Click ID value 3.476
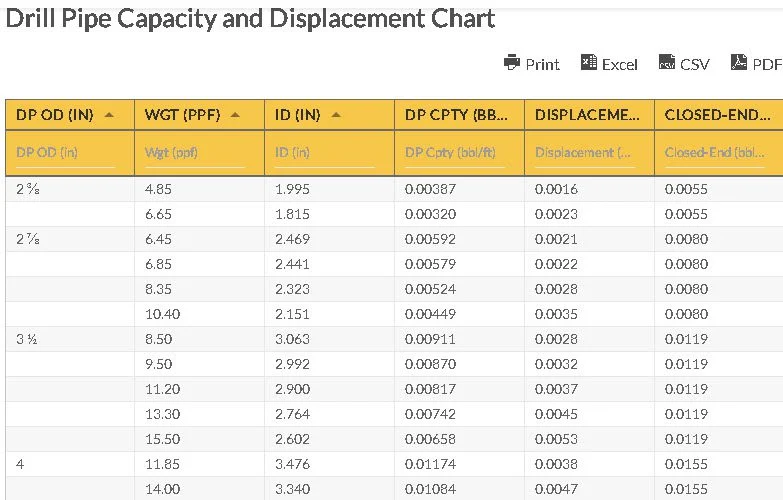Image resolution: width=783 pixels, height=500 pixels. click(292, 464)
